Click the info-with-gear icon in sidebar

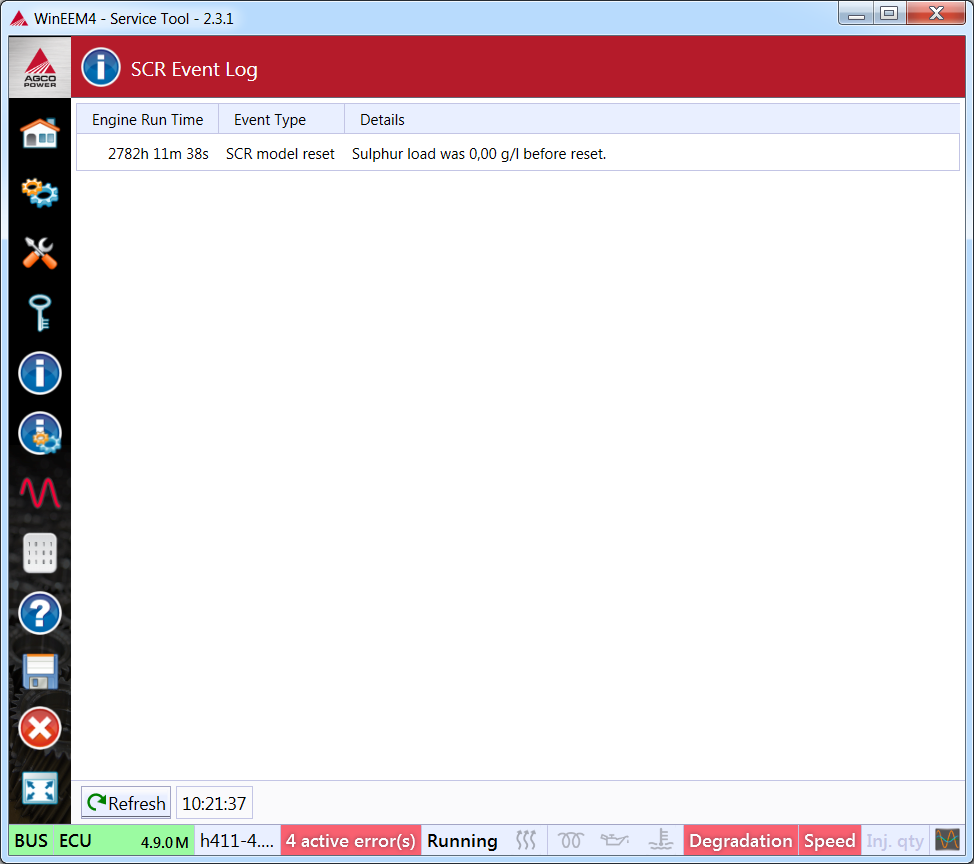[40, 434]
